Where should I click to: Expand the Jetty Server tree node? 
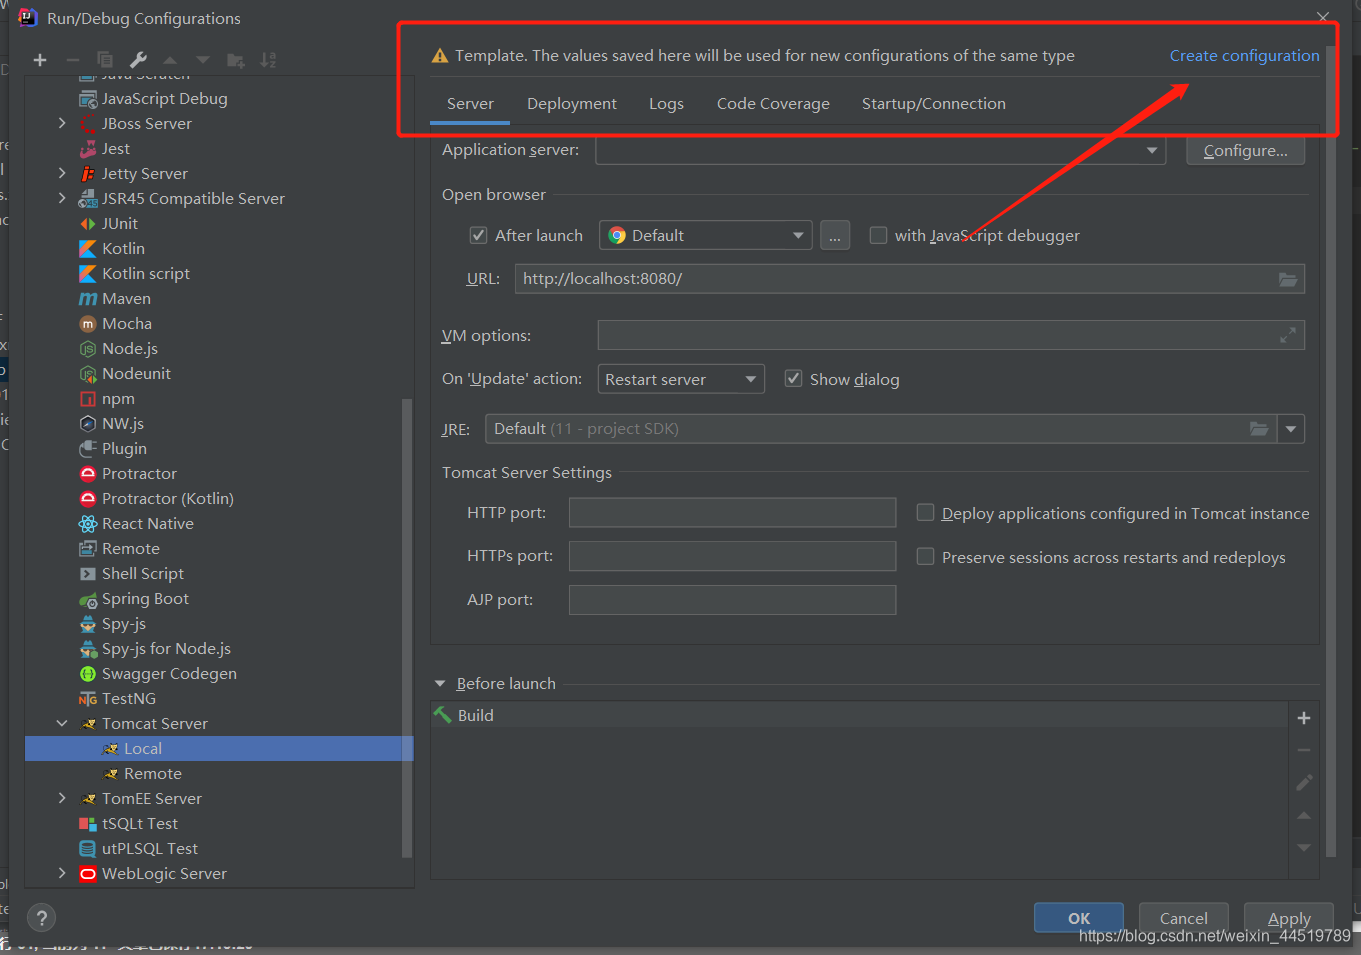(x=62, y=173)
